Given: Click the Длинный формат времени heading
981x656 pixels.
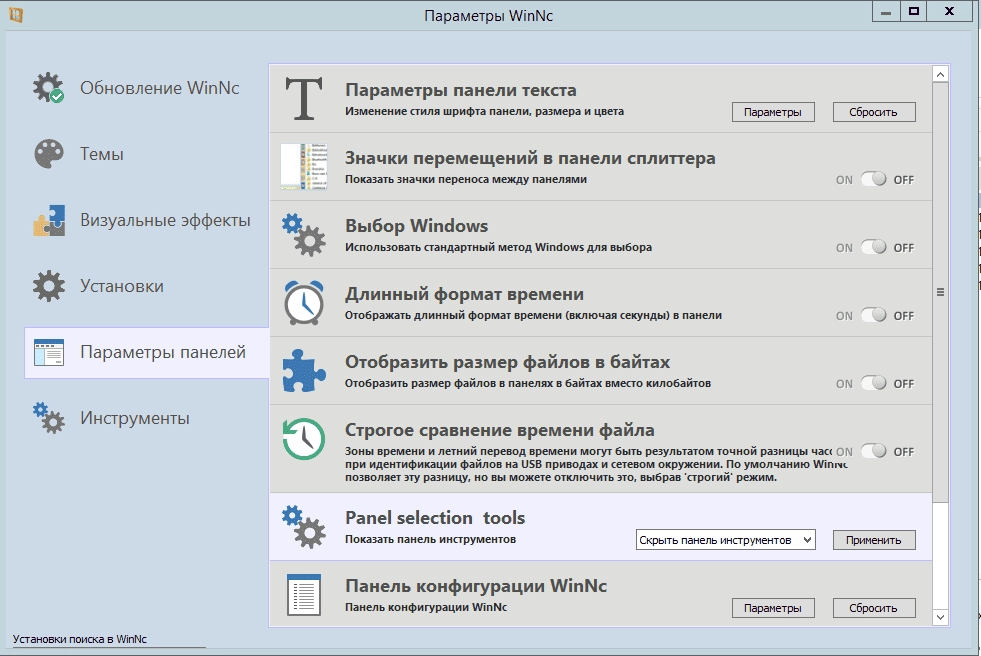Looking at the screenshot, I should coord(464,294).
